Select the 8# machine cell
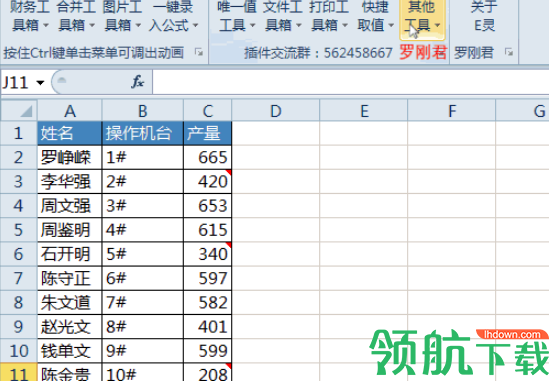This screenshot has height=382, width=549. (143, 327)
